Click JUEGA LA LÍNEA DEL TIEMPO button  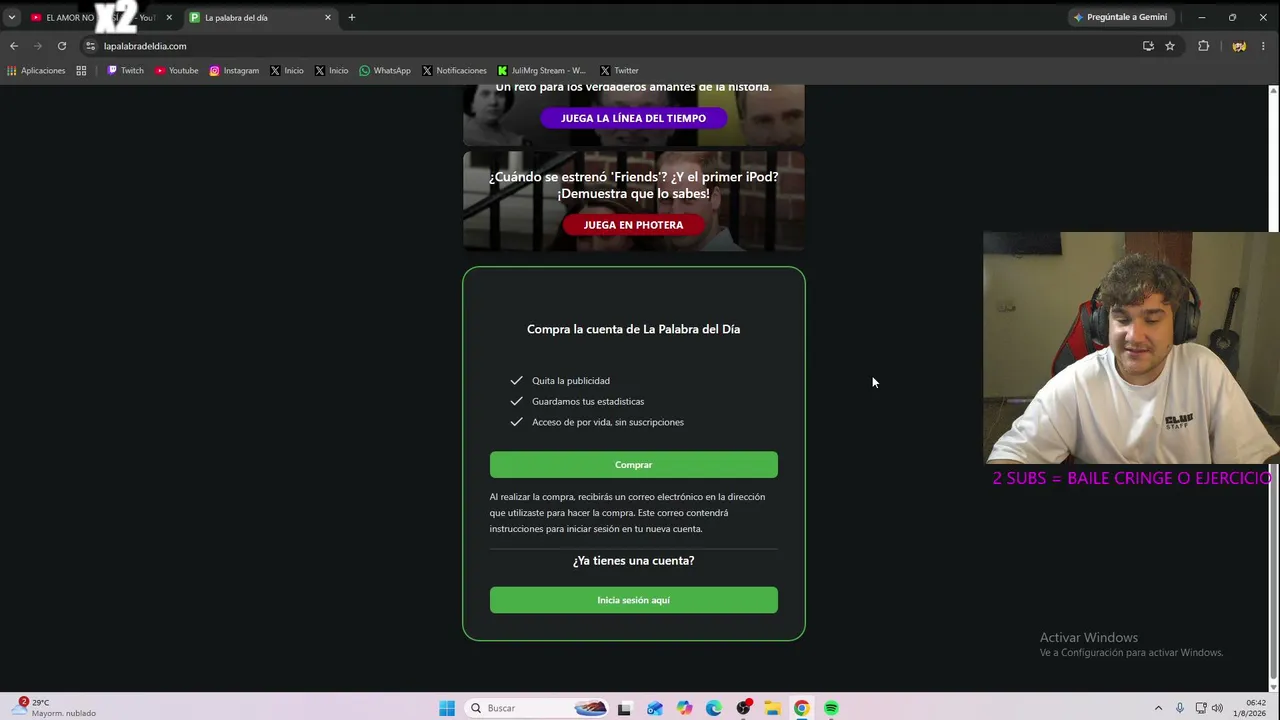pyautogui.click(x=634, y=118)
